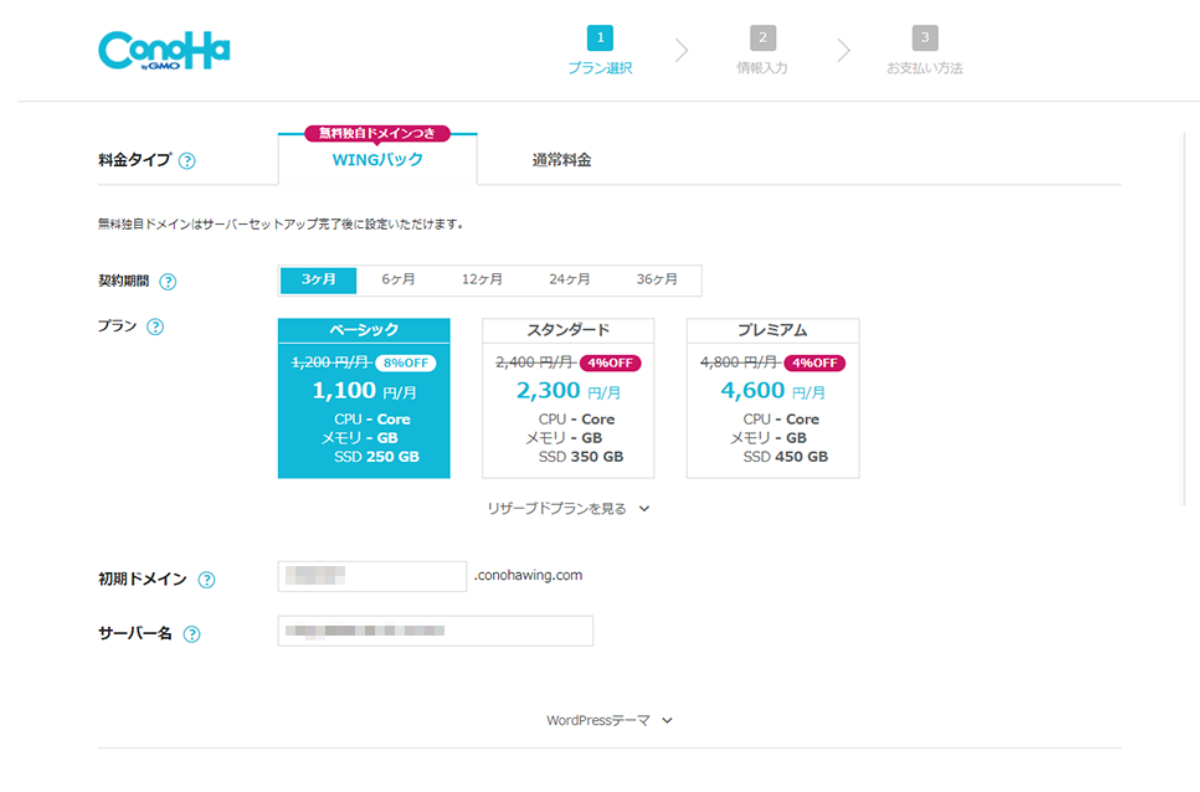This screenshot has height=792, width=1200.
Task: Expand the WordPressテーマ section
Action: coord(609,720)
